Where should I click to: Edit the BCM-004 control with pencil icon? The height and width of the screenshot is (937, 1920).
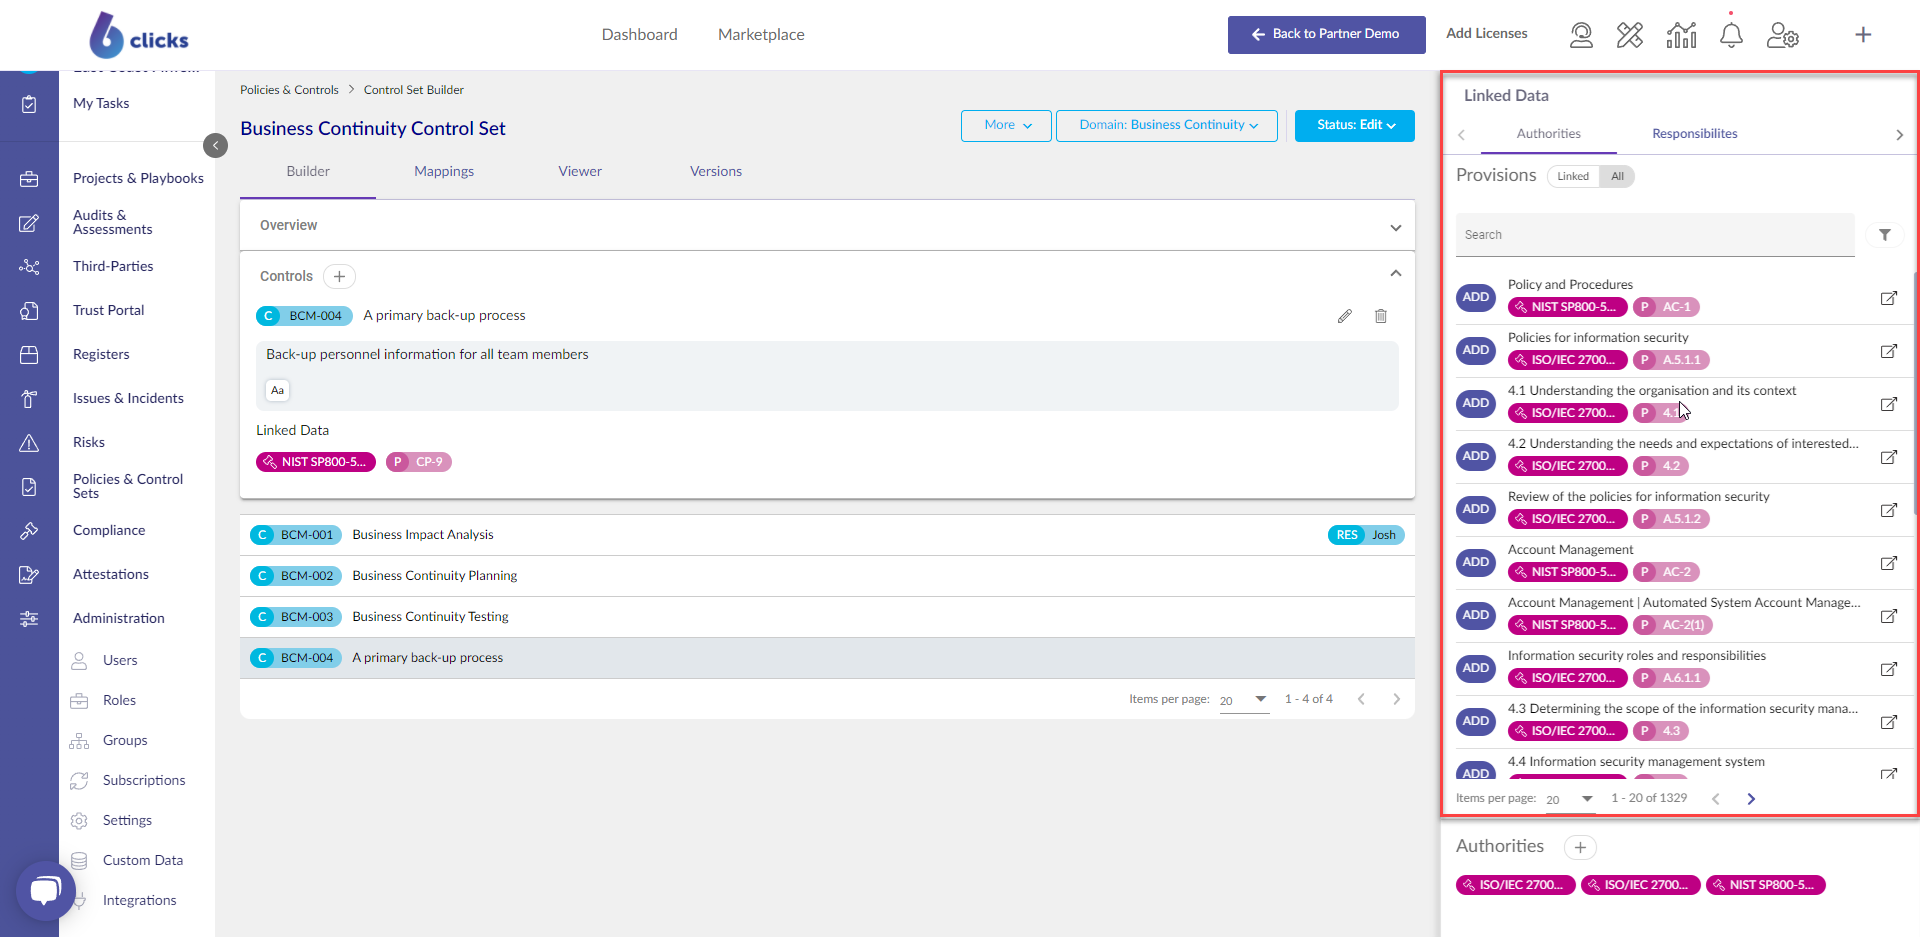point(1345,316)
